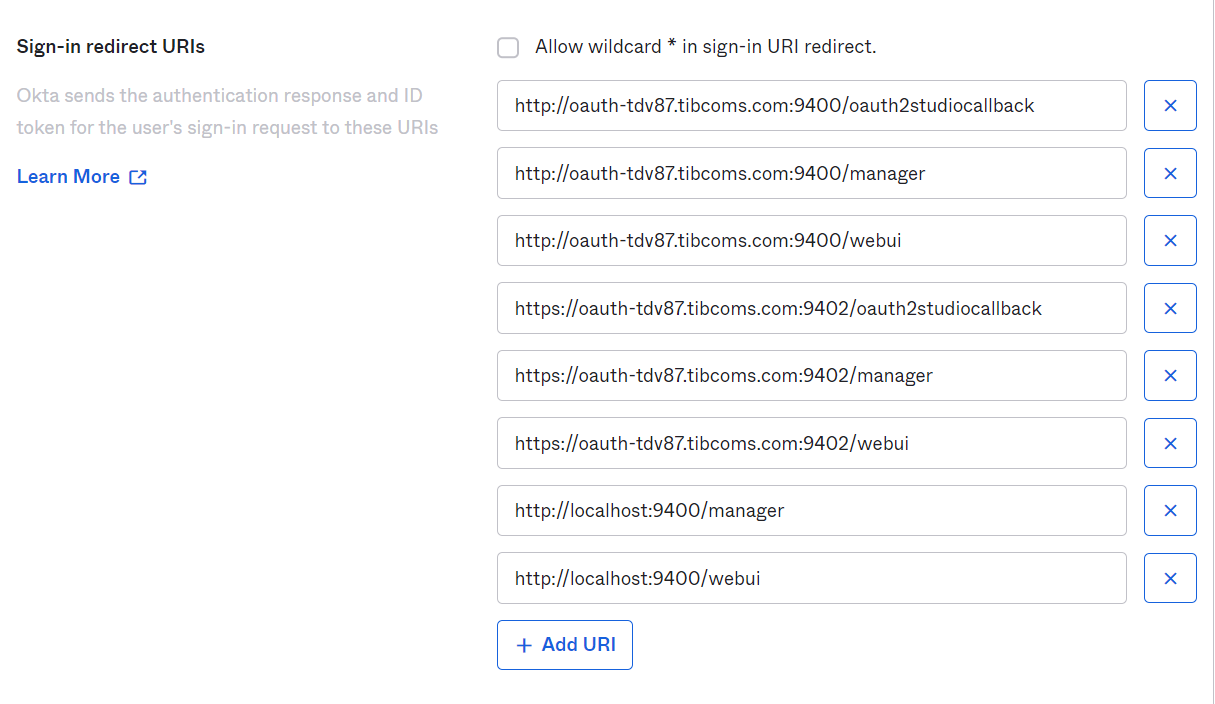Remove the https 9402/manager URI
This screenshot has height=704, width=1215.
(x=1170, y=376)
